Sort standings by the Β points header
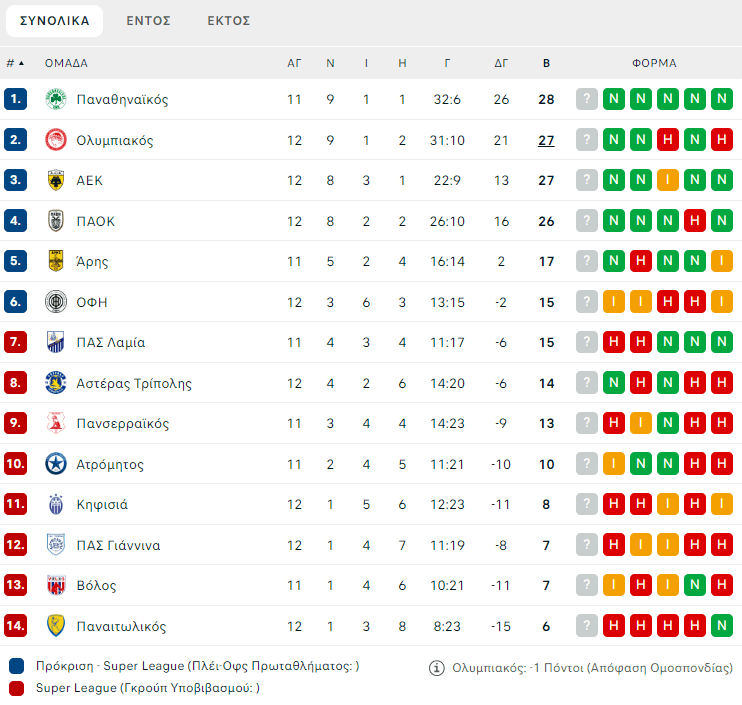 click(x=546, y=63)
